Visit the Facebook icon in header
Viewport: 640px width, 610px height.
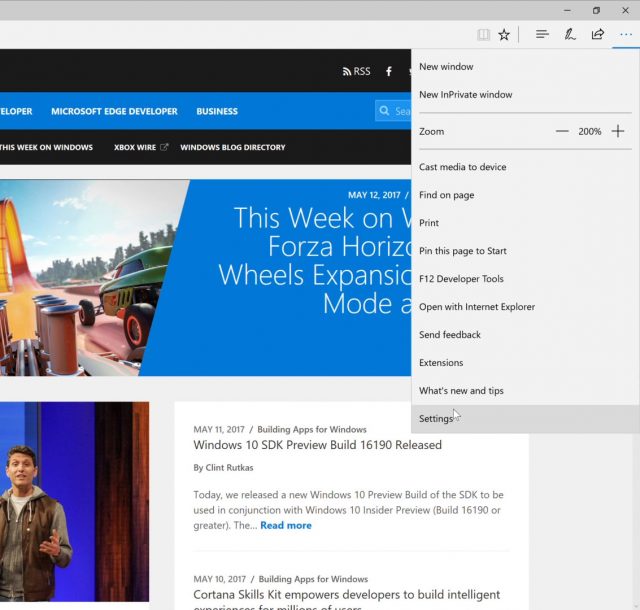tap(389, 71)
